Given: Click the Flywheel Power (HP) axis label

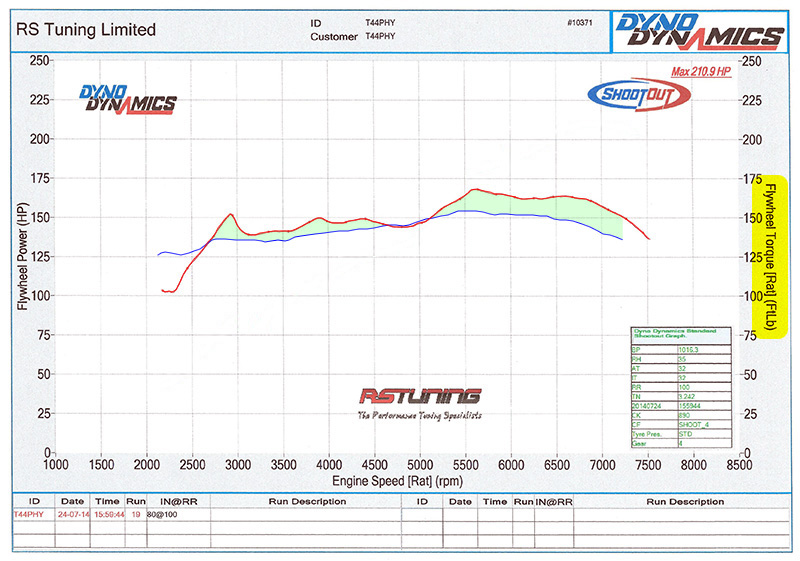Looking at the screenshot, I should [21, 256].
